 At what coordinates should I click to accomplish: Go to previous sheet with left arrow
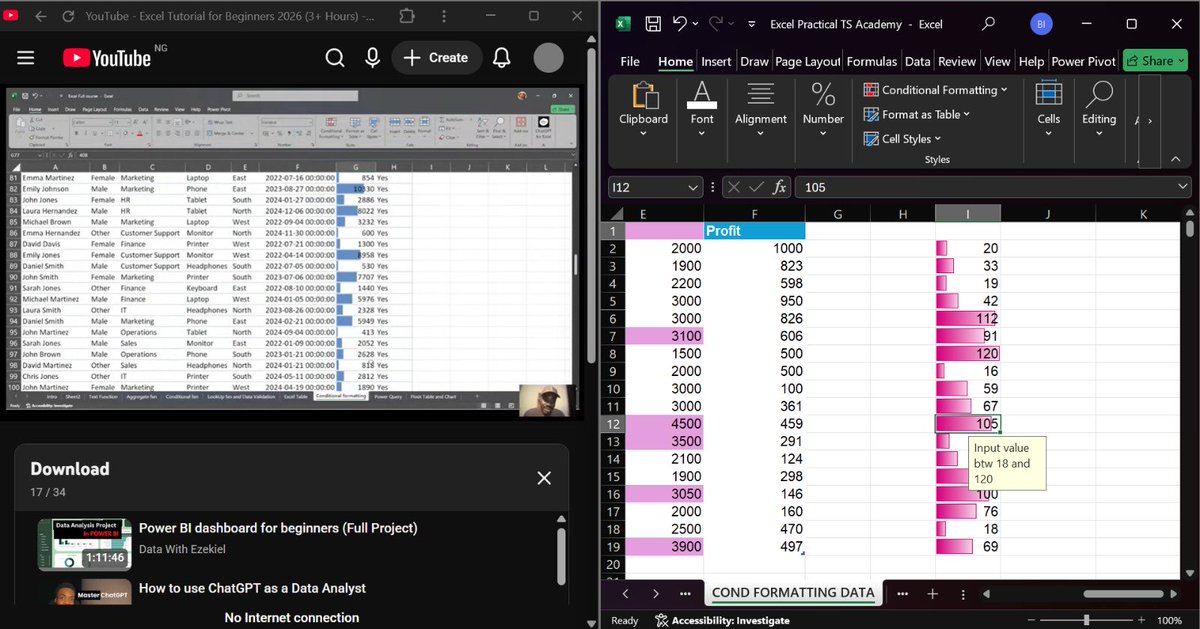coord(626,593)
